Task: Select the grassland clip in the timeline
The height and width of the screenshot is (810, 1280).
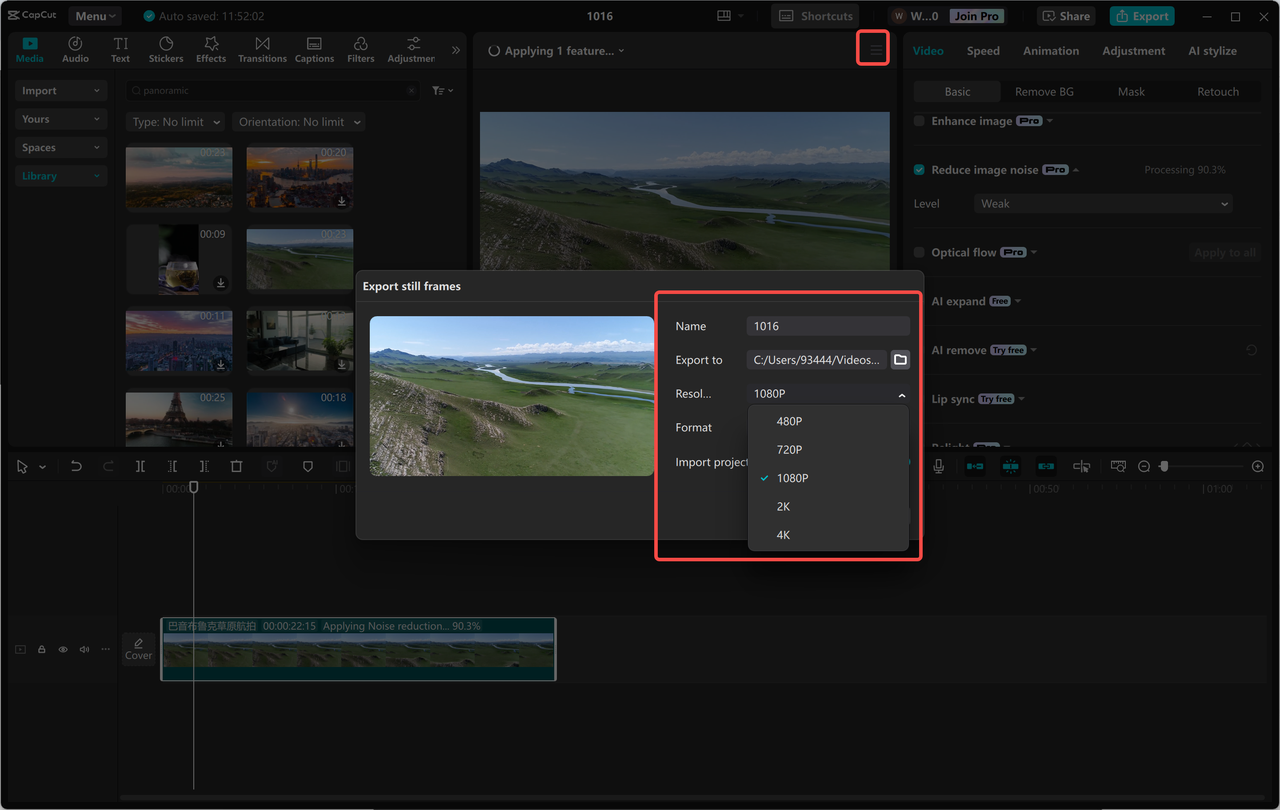Action: click(x=358, y=650)
